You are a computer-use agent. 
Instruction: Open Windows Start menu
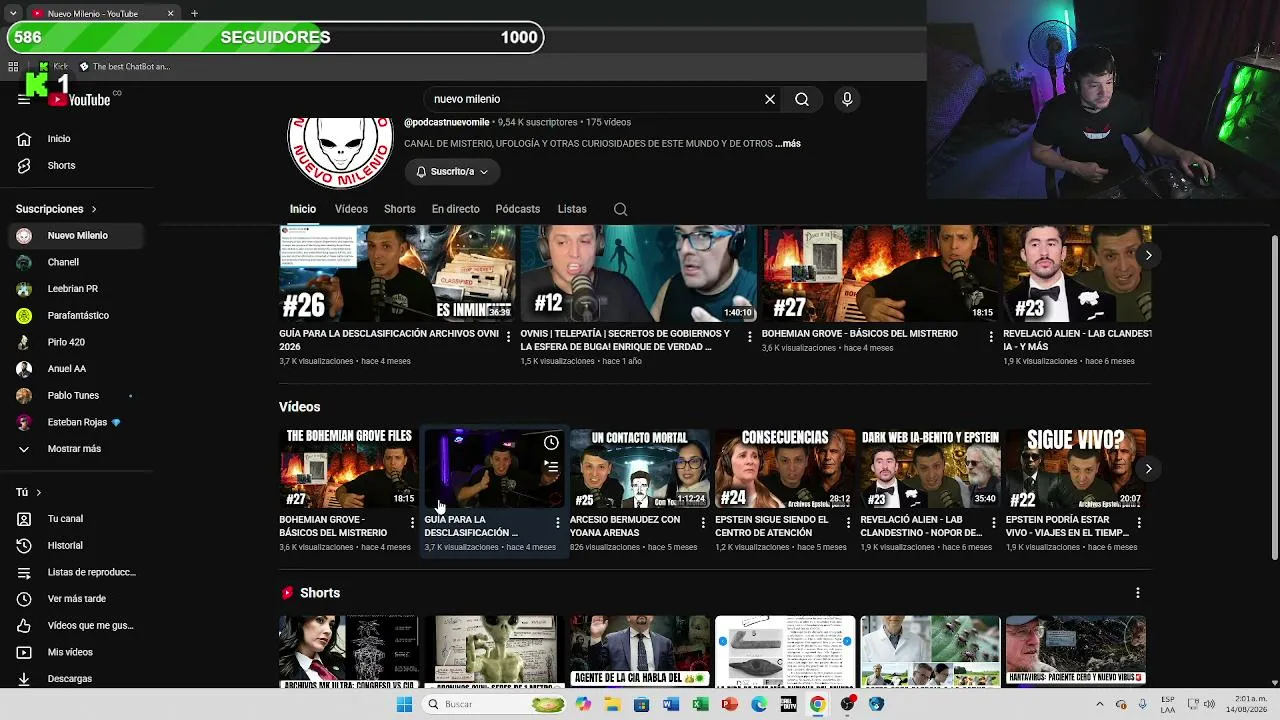(x=404, y=704)
